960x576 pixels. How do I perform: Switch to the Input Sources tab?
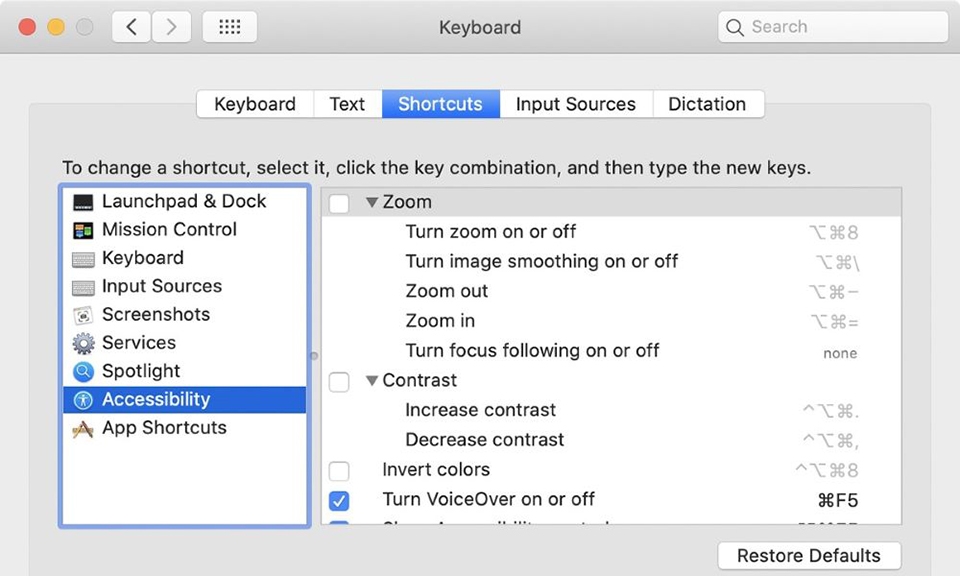coord(576,104)
